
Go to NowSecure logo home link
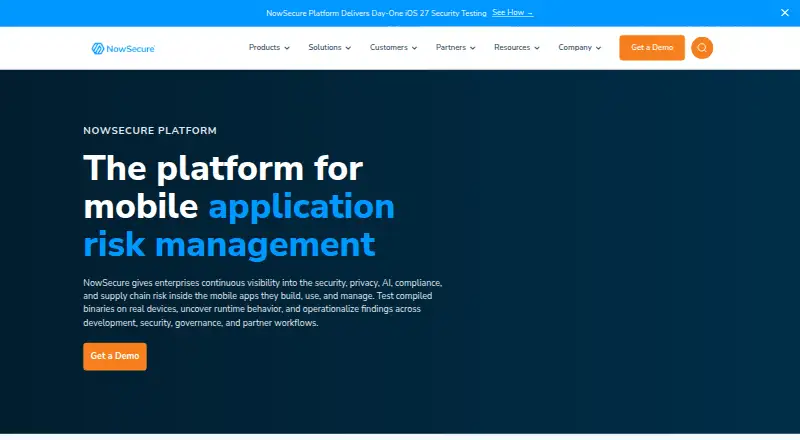click(x=123, y=48)
